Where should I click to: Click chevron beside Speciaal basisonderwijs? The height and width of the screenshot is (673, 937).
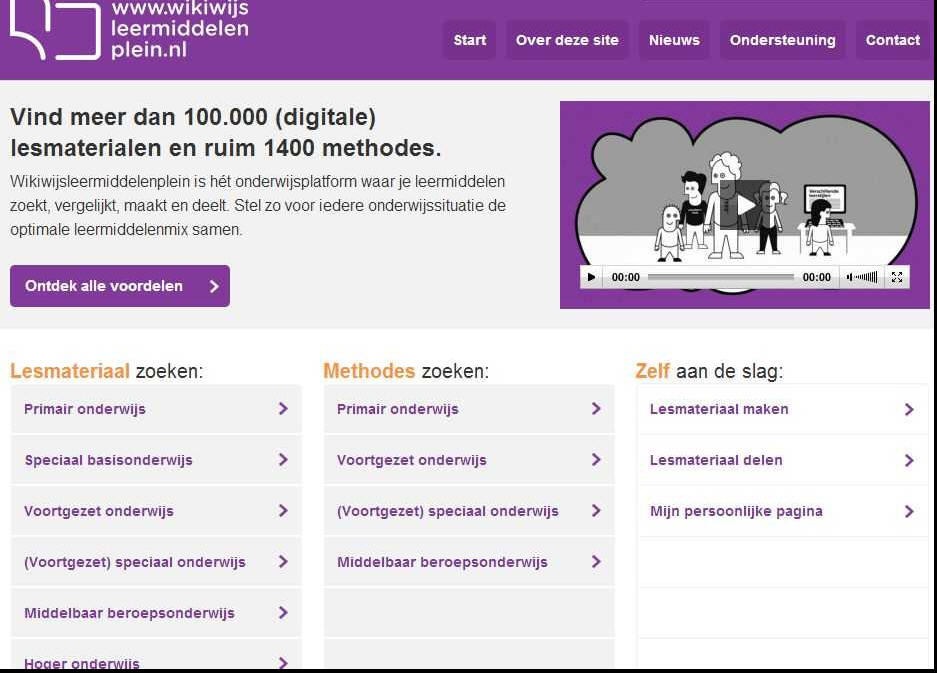pos(283,460)
